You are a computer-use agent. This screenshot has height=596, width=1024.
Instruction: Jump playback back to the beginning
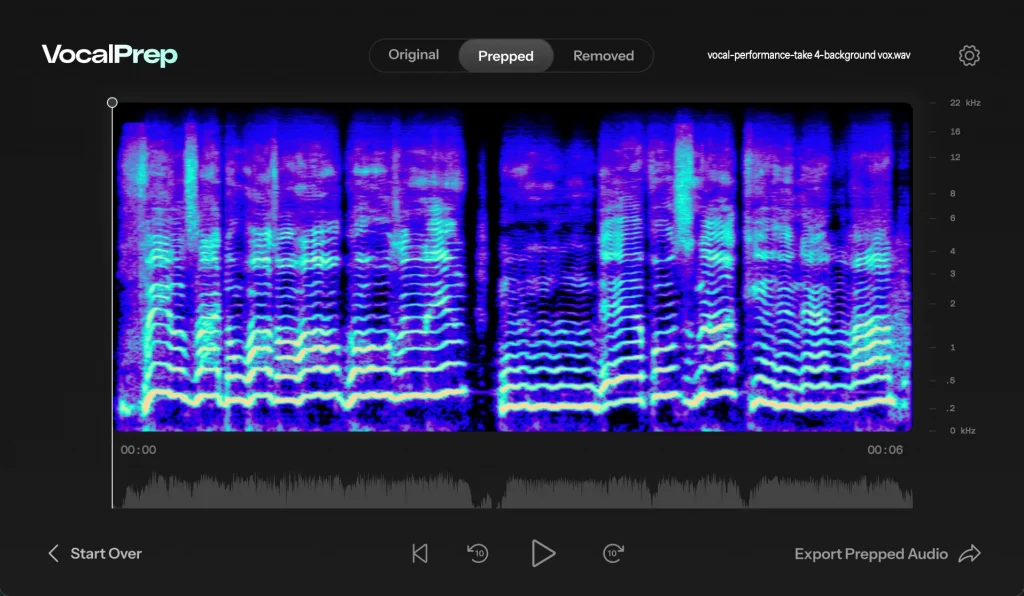[419, 553]
